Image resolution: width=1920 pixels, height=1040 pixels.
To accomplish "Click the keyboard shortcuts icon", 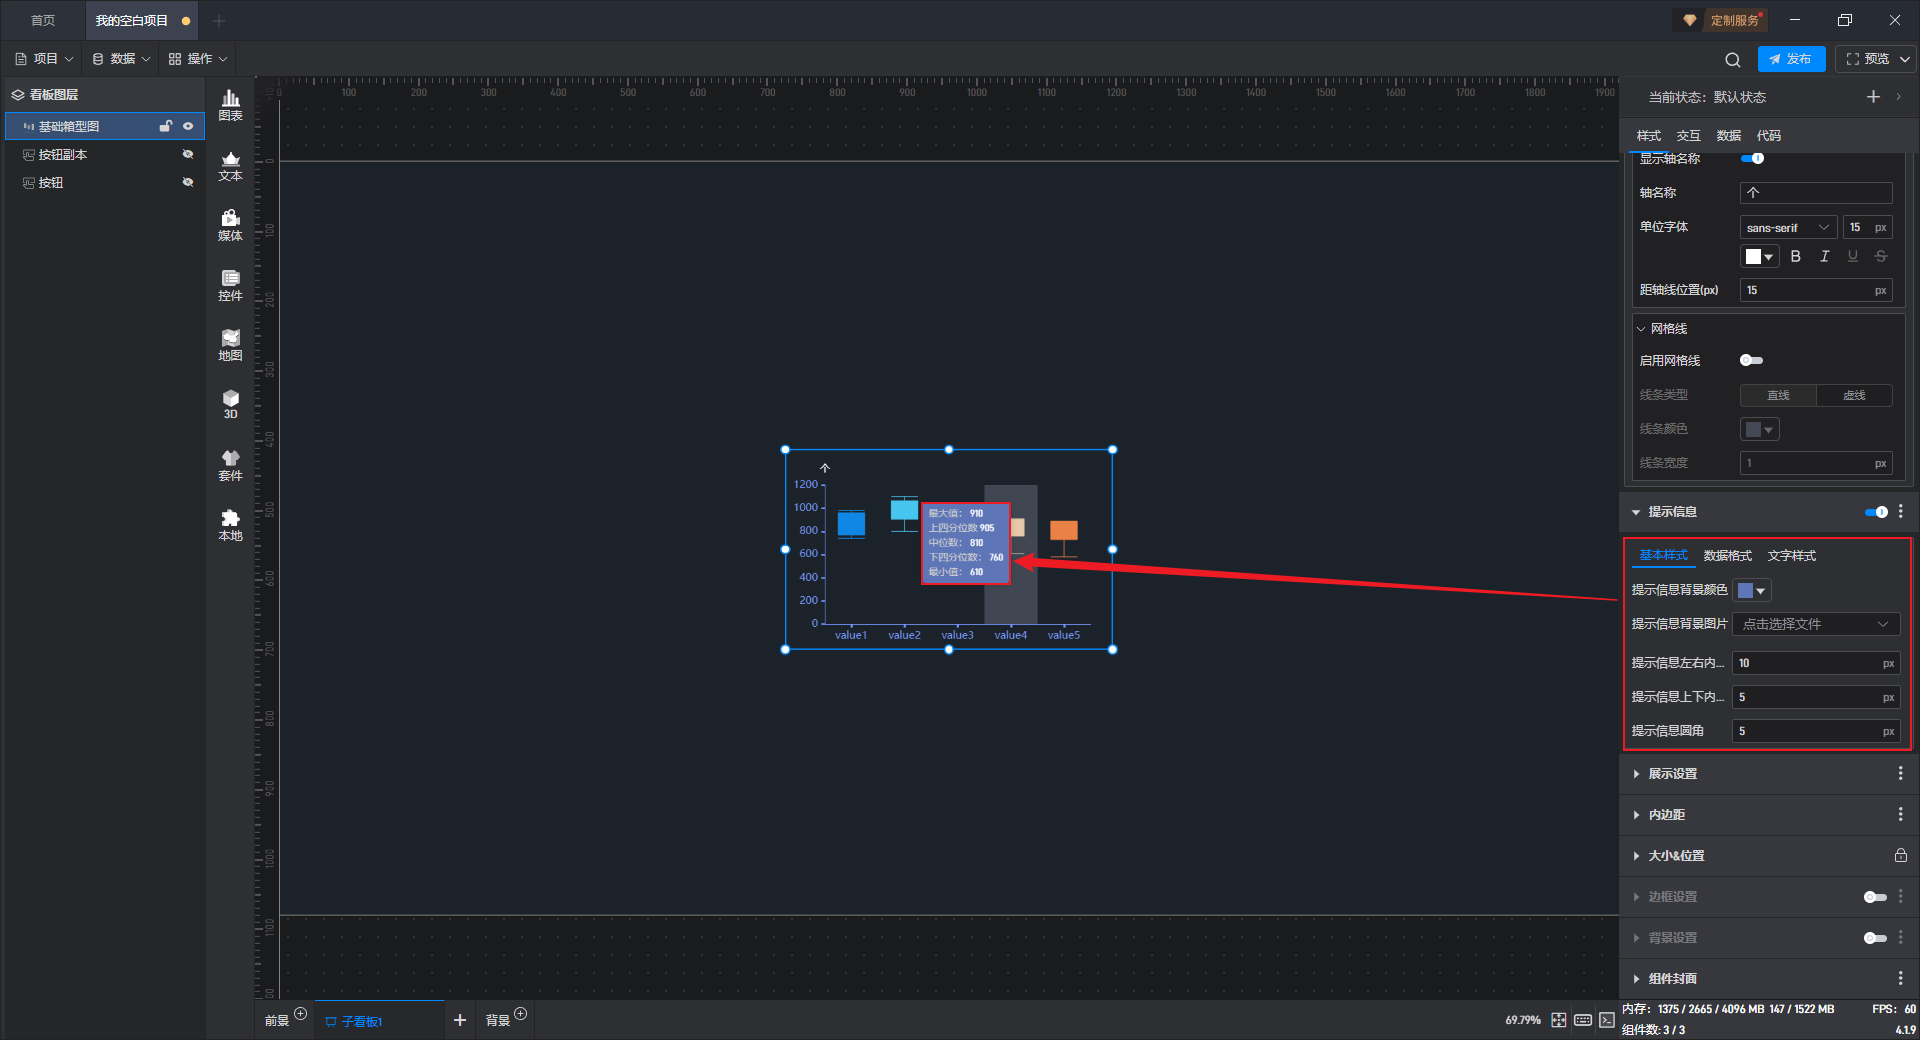I will 1583,1020.
